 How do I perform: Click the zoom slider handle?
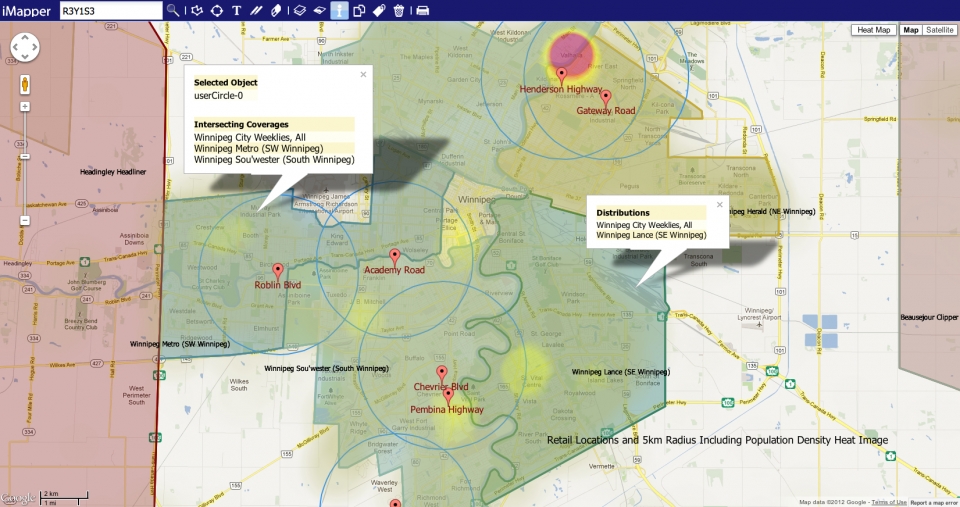tap(25, 157)
